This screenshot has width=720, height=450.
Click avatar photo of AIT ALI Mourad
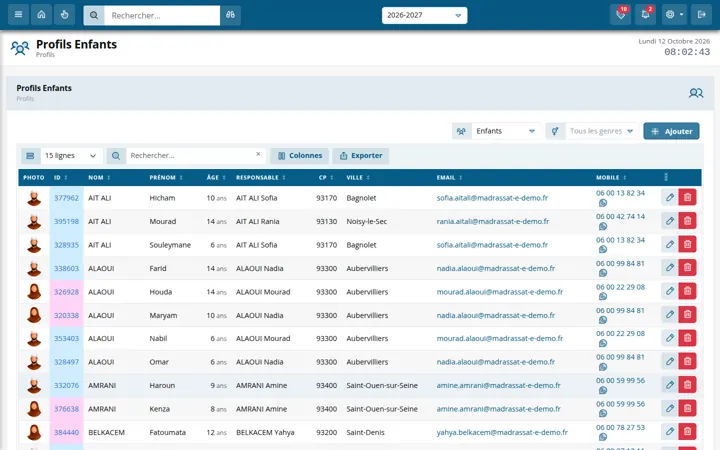34,221
